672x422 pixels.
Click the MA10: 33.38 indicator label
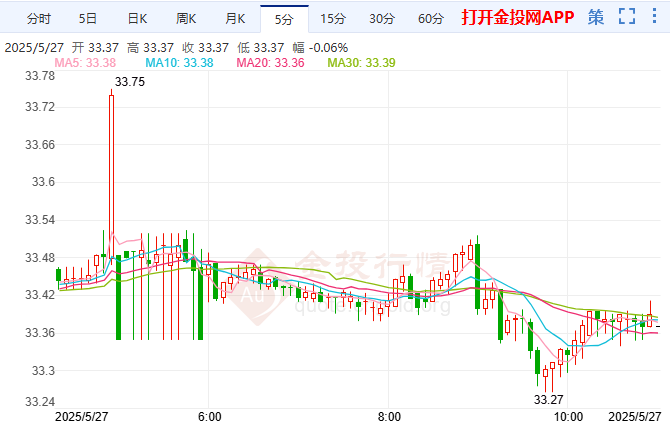point(179,63)
